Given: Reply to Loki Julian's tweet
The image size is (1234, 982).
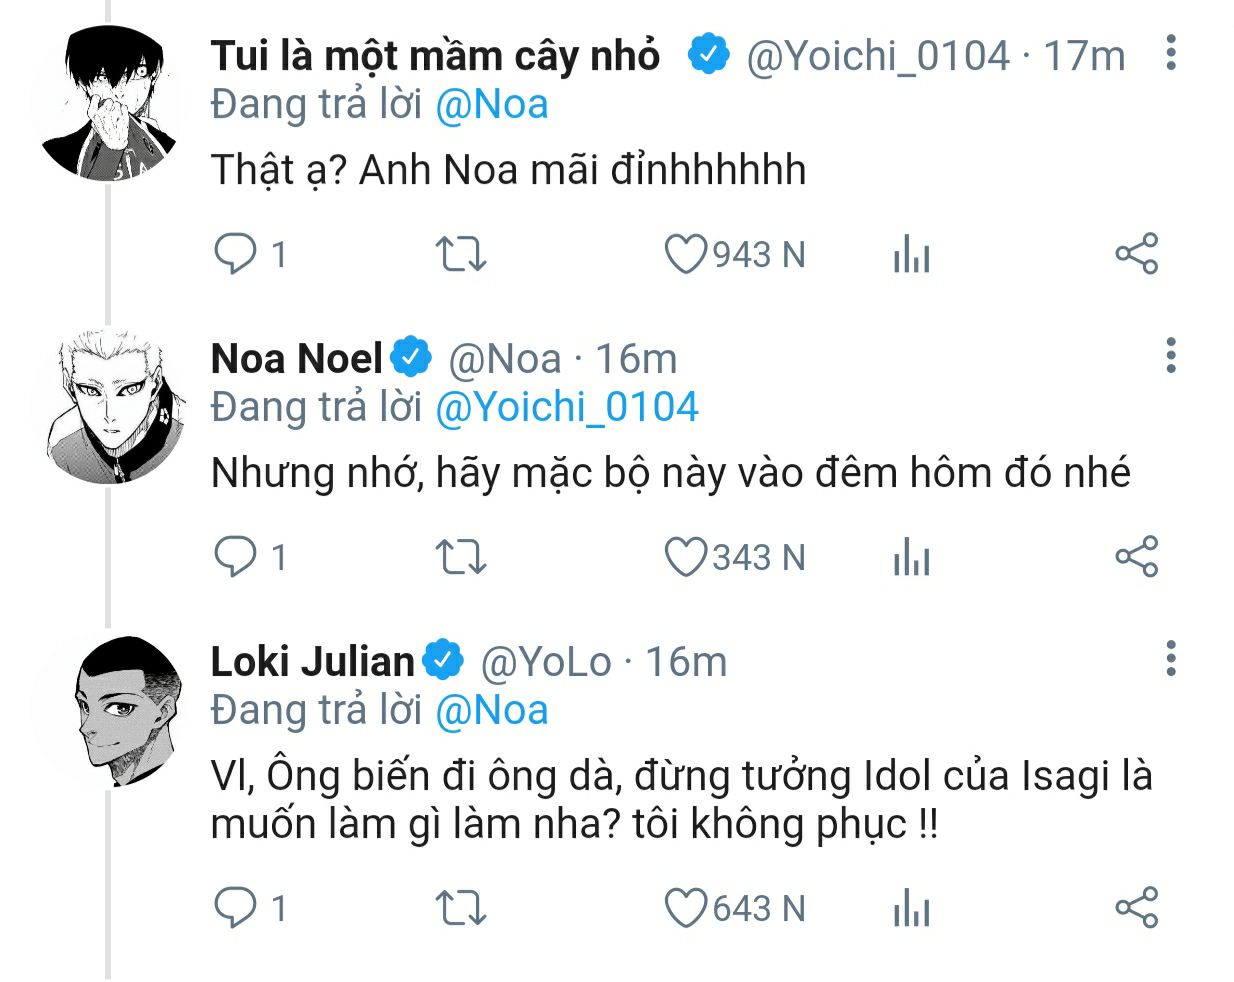Looking at the screenshot, I should (236, 908).
